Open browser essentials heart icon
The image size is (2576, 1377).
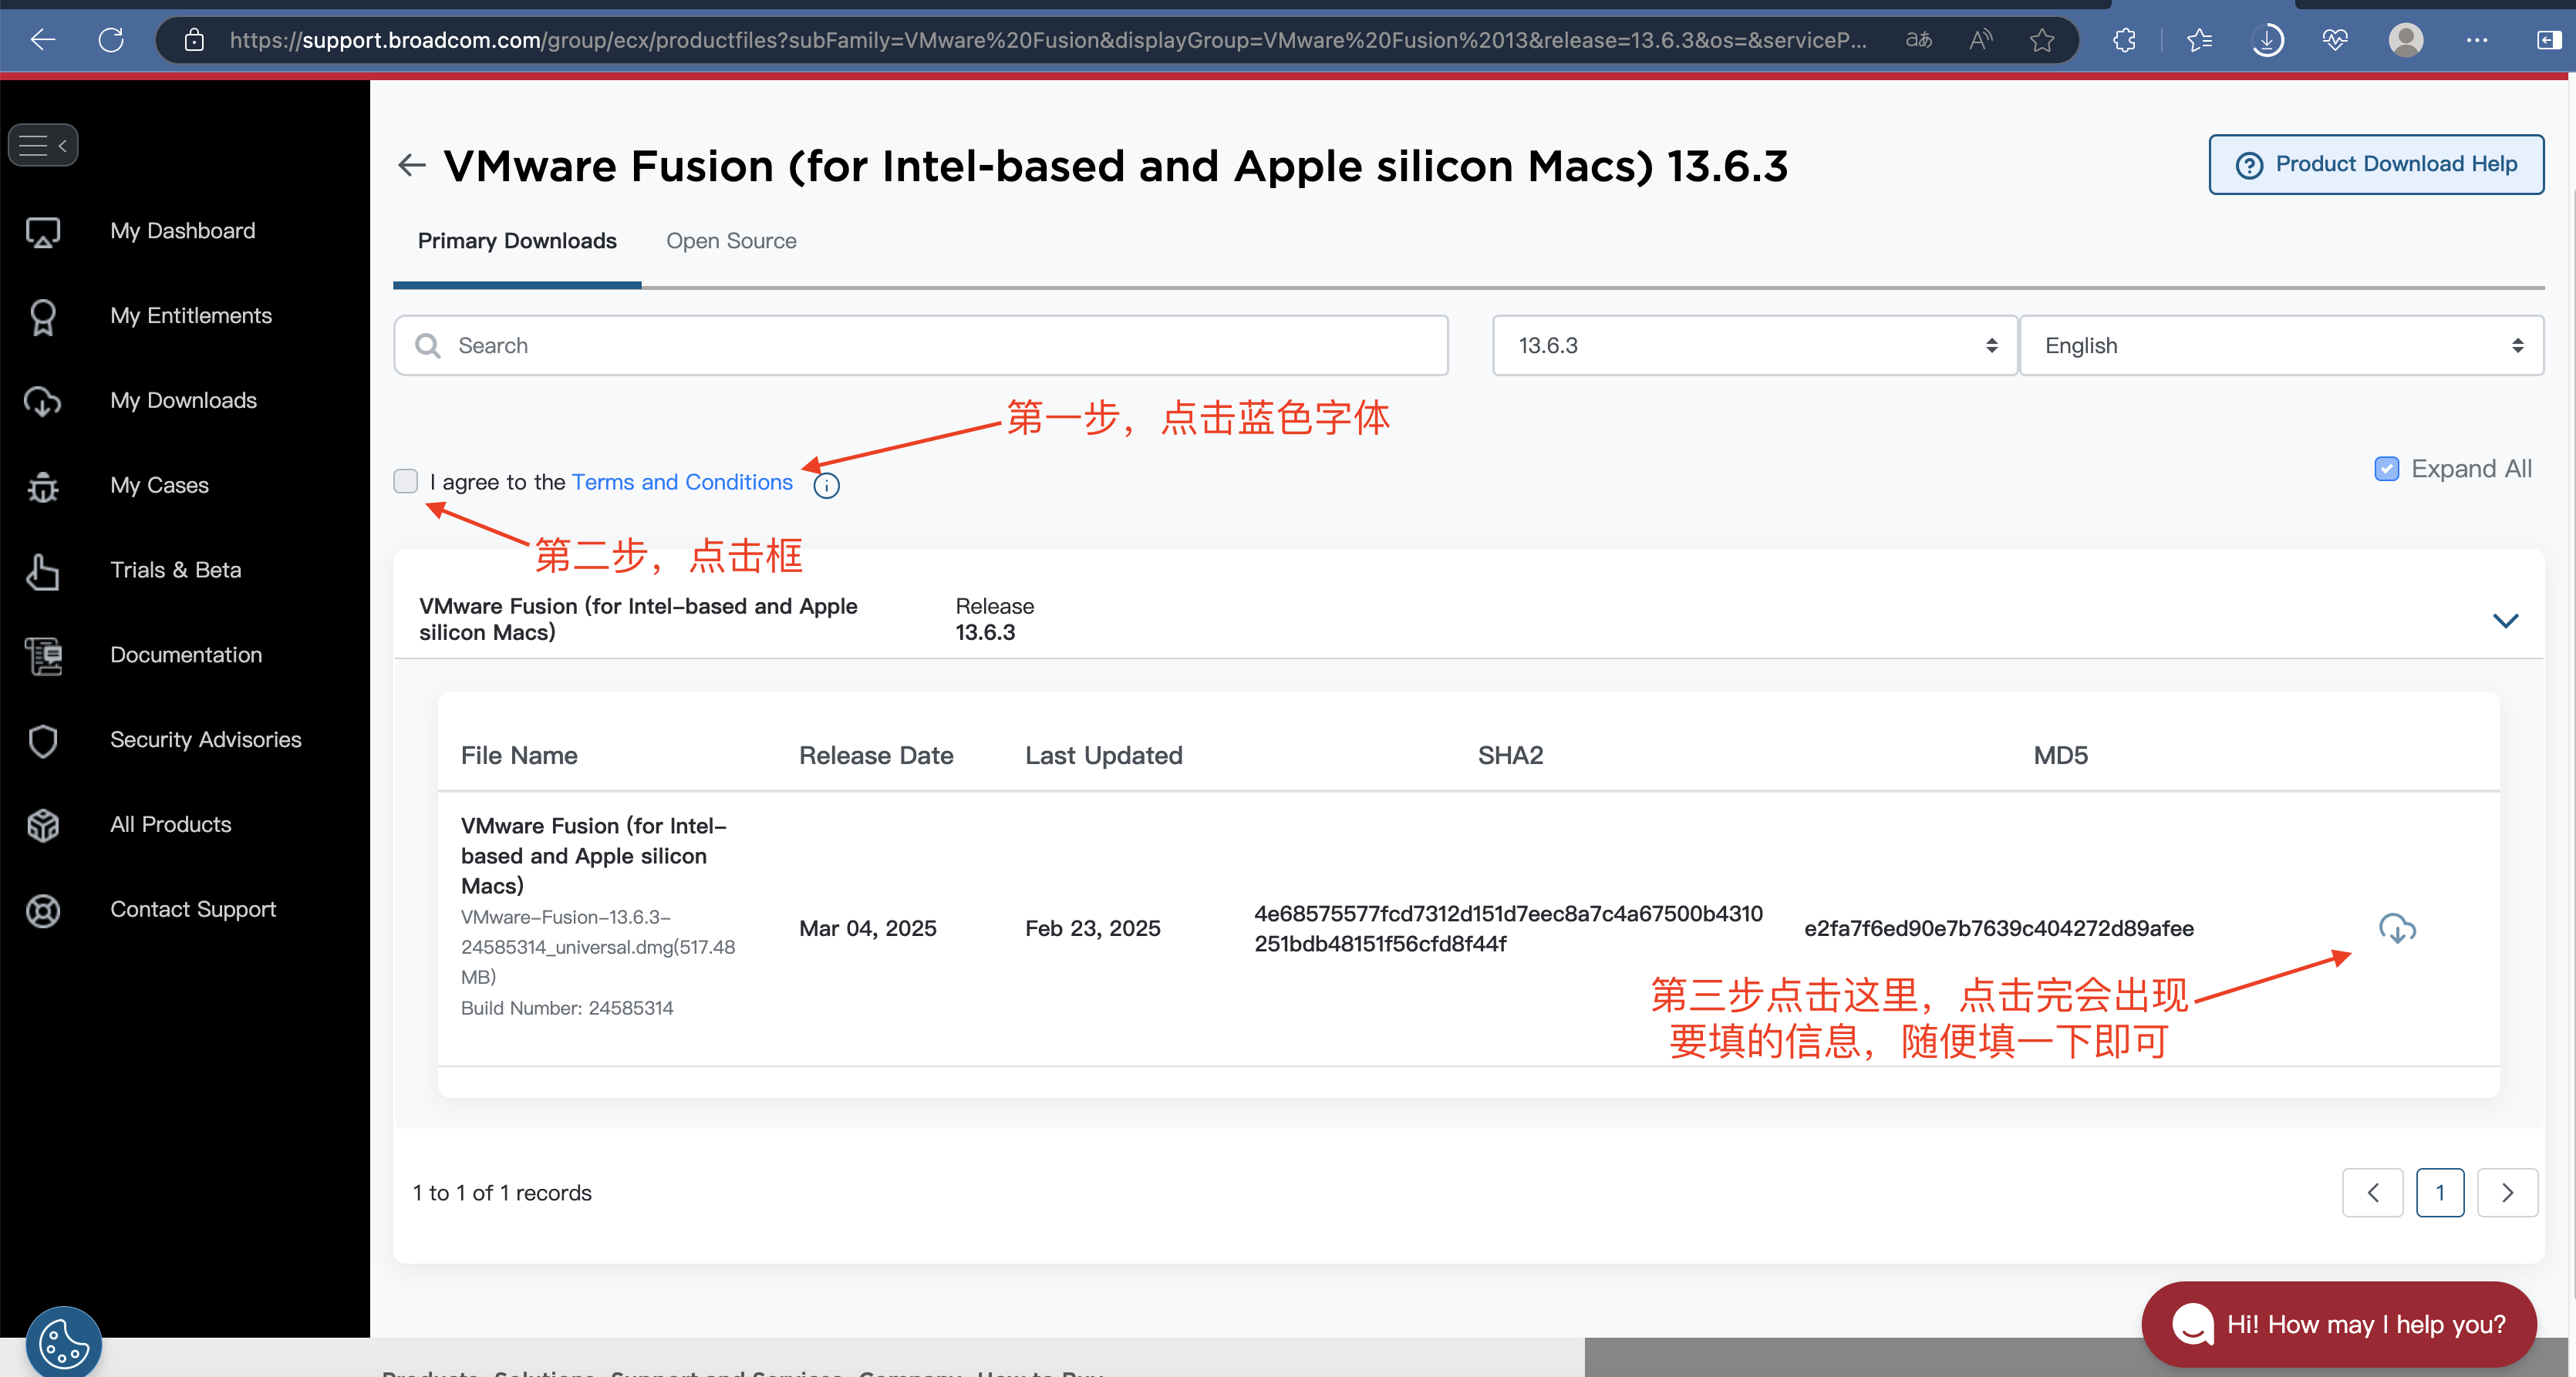[x=2335, y=40]
